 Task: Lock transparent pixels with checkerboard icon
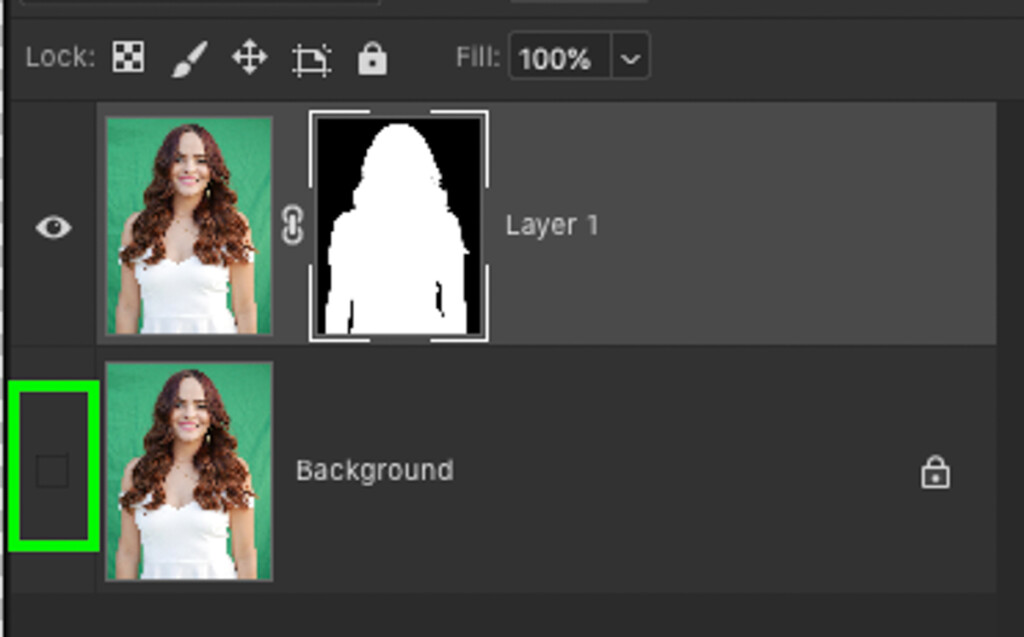point(128,57)
